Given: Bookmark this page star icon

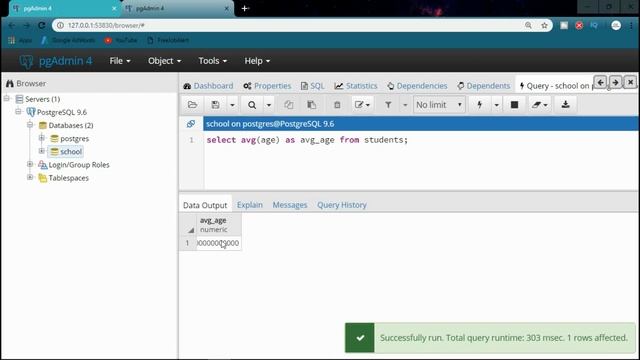Looking at the screenshot, I should pyautogui.click(x=544, y=25).
